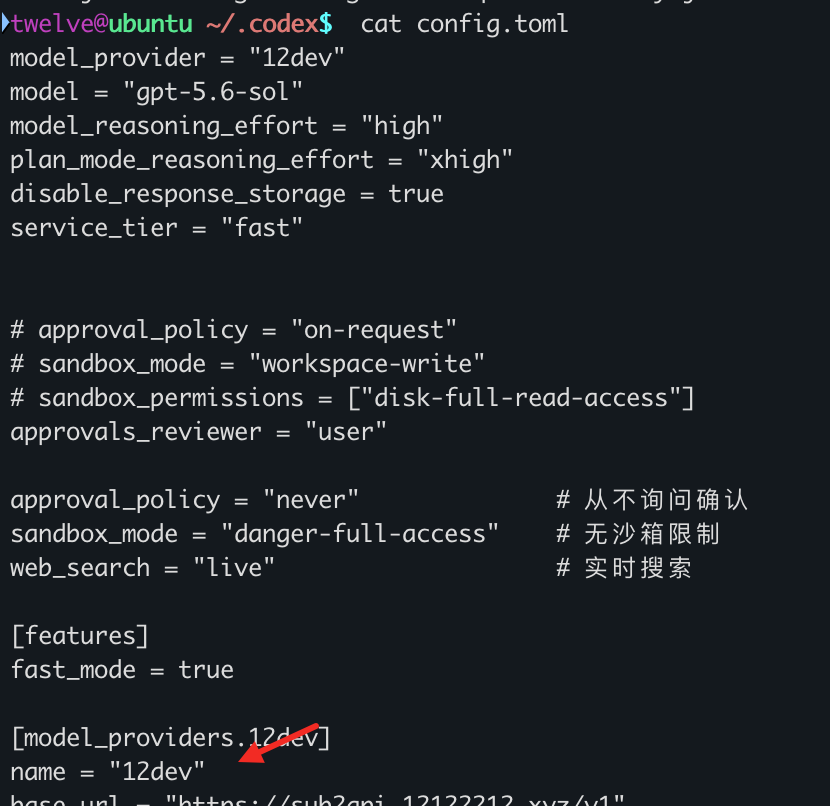Screen dimensions: 830x806
Task: Click the cat config.toml command text
Action: pyautogui.click(x=464, y=25)
